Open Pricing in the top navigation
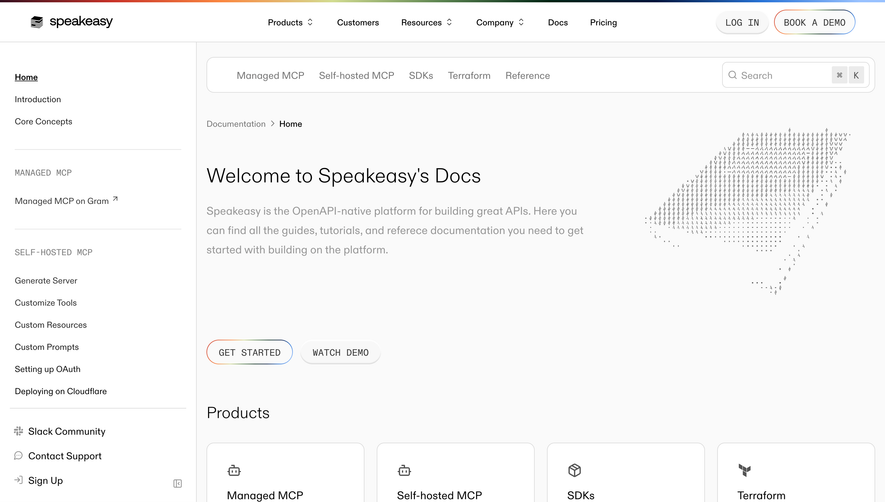Screen dimensions: 885x502 tap(603, 23)
